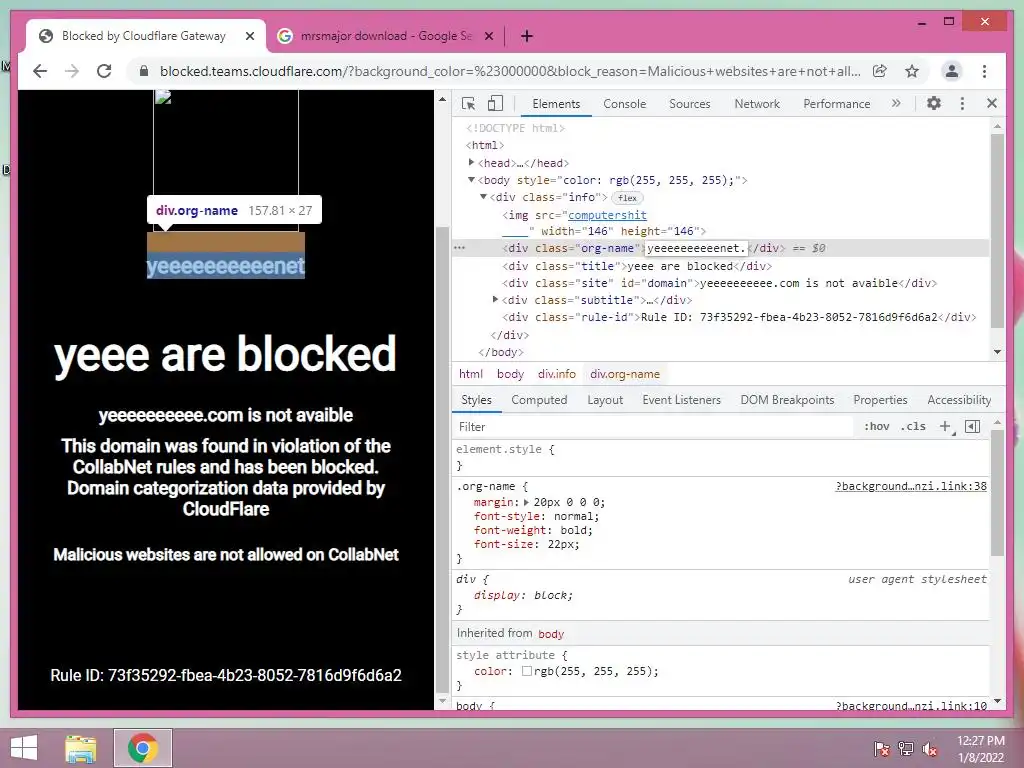The image size is (1024, 768).
Task: Click the div.org-name breadcrumb
Action: (x=625, y=374)
